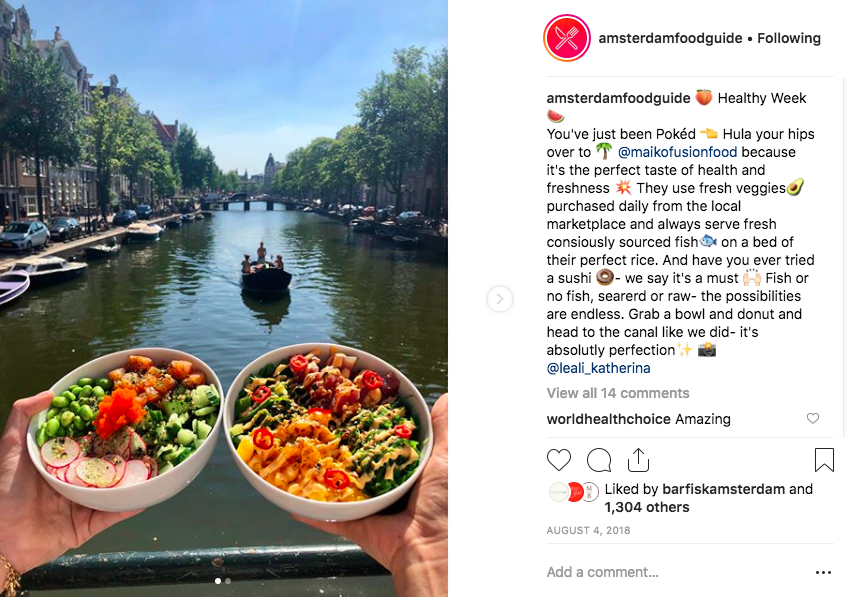
Task: Share the post via the share icon
Action: [638, 460]
